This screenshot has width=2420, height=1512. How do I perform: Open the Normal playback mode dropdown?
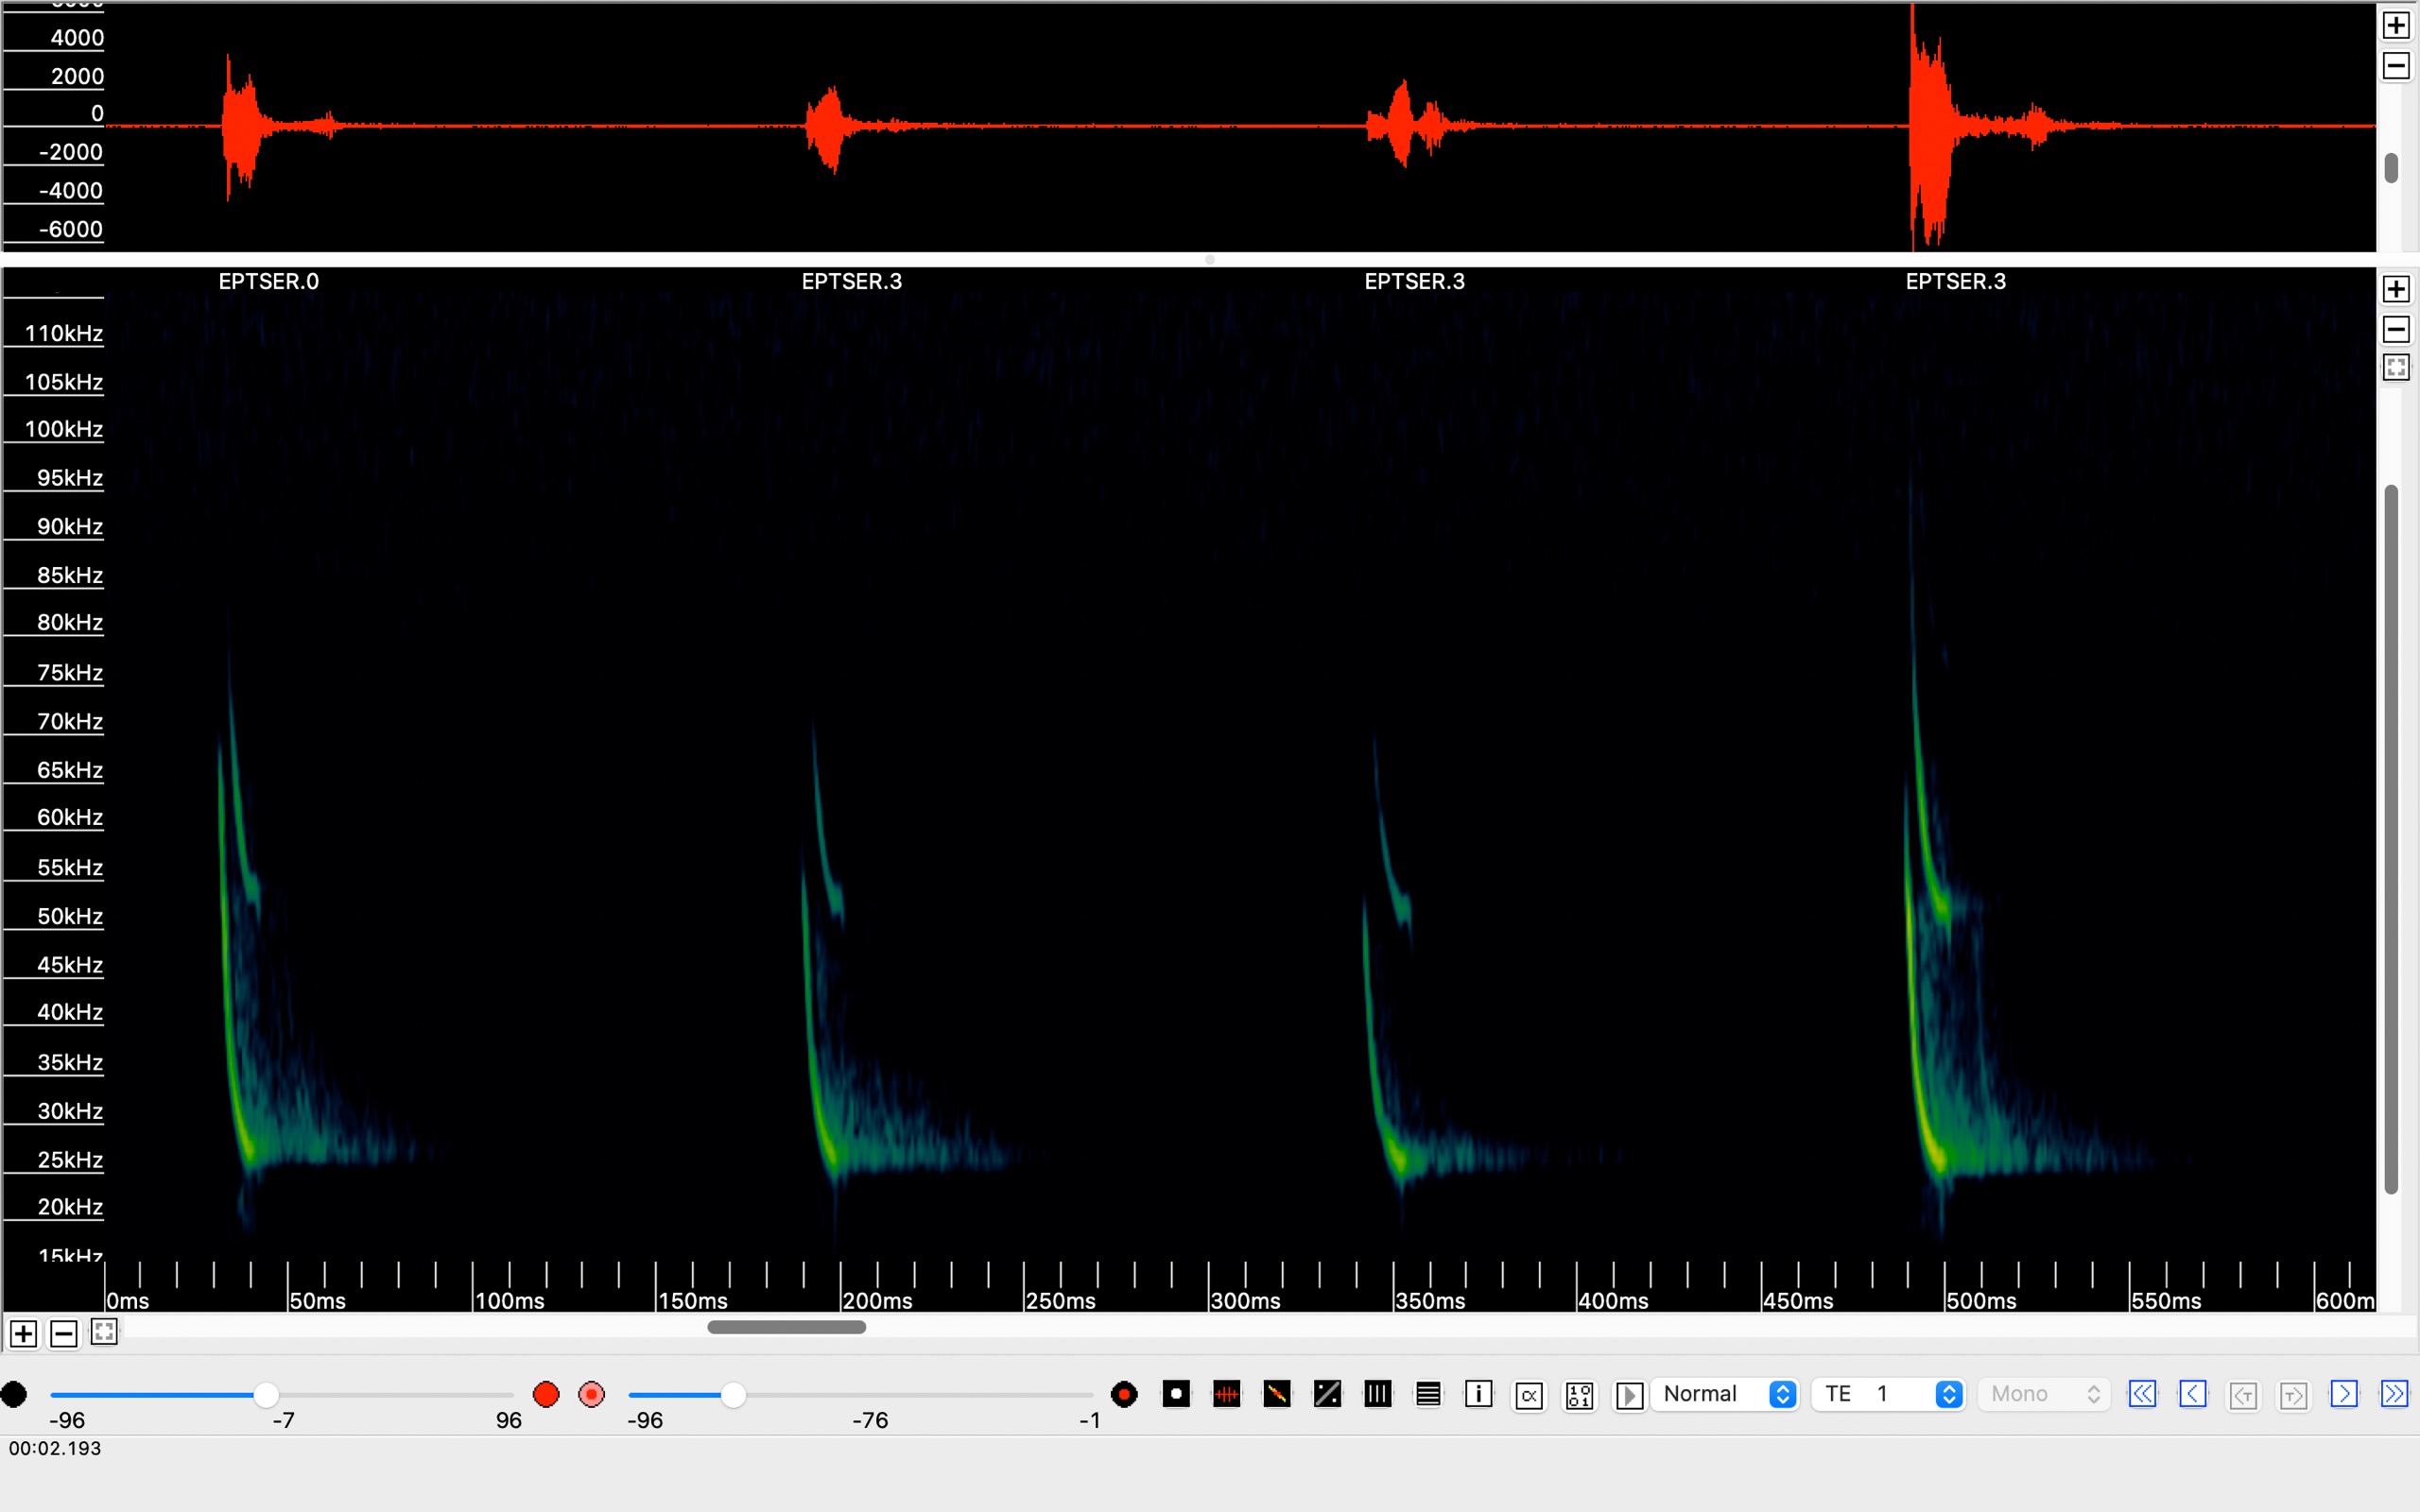coord(1726,1394)
